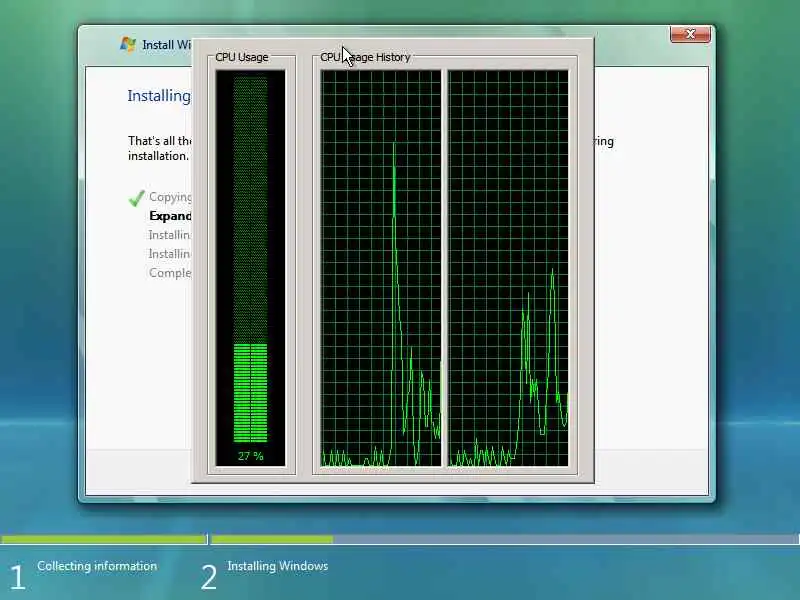This screenshot has height=600, width=800.
Task: Click the 'Comple' final step in install list
Action: pos(170,273)
